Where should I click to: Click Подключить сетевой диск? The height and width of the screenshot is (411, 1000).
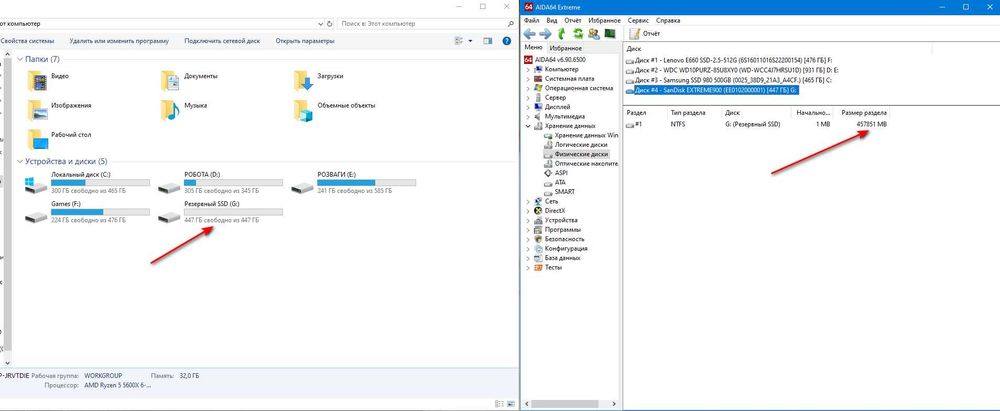[222, 41]
